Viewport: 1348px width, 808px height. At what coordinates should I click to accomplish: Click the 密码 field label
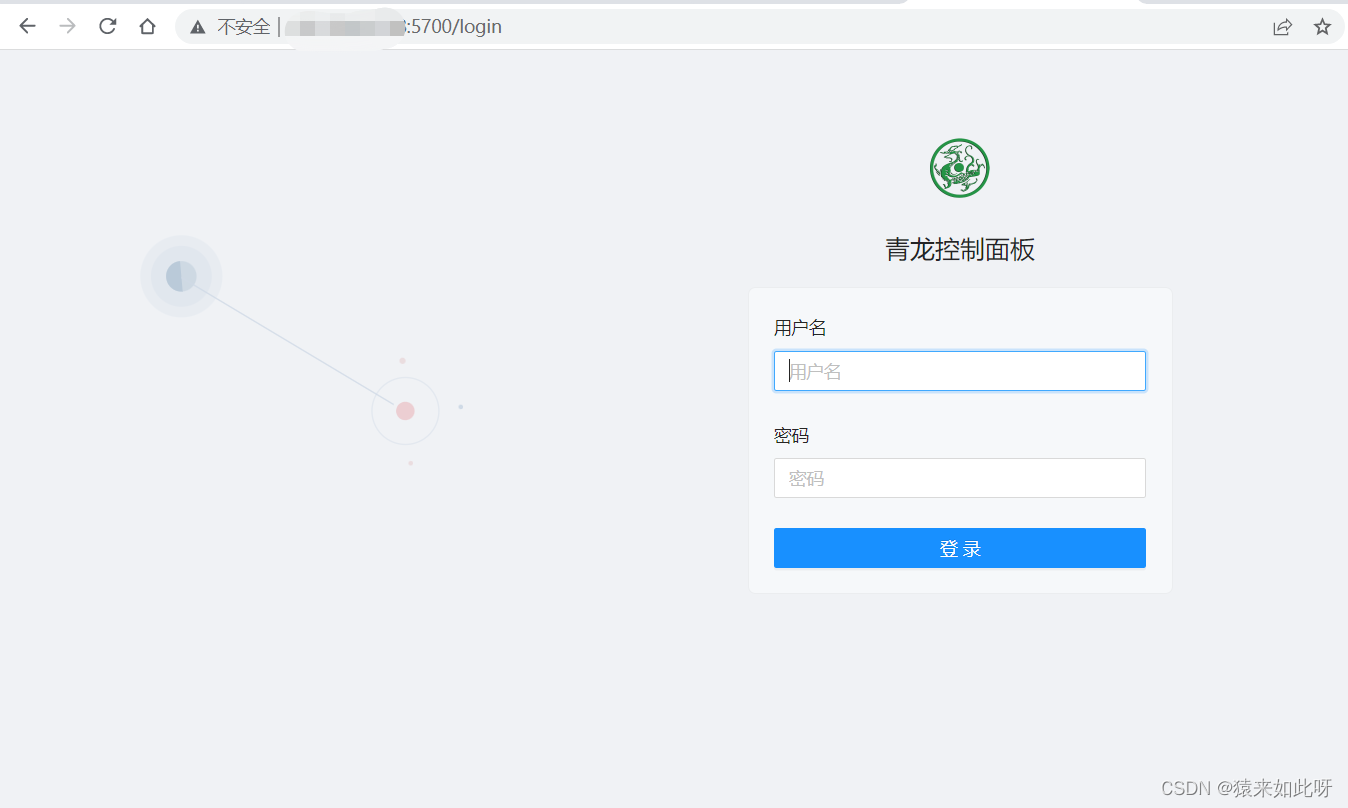(791, 436)
